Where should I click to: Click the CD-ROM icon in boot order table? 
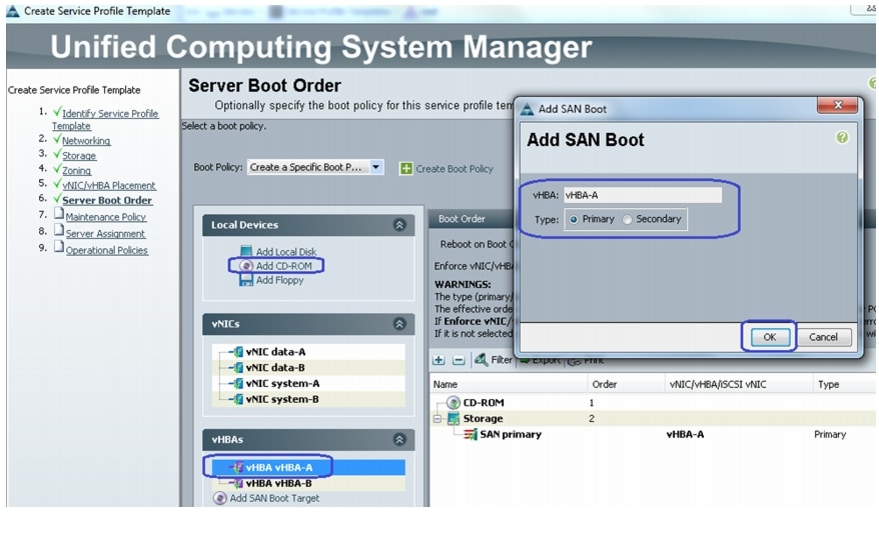[453, 403]
